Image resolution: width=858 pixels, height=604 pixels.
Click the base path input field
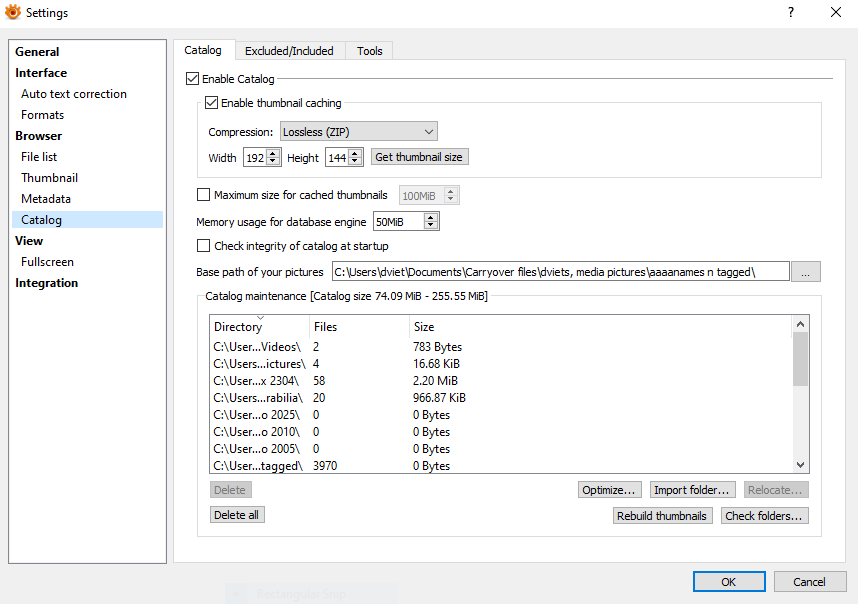[560, 272]
